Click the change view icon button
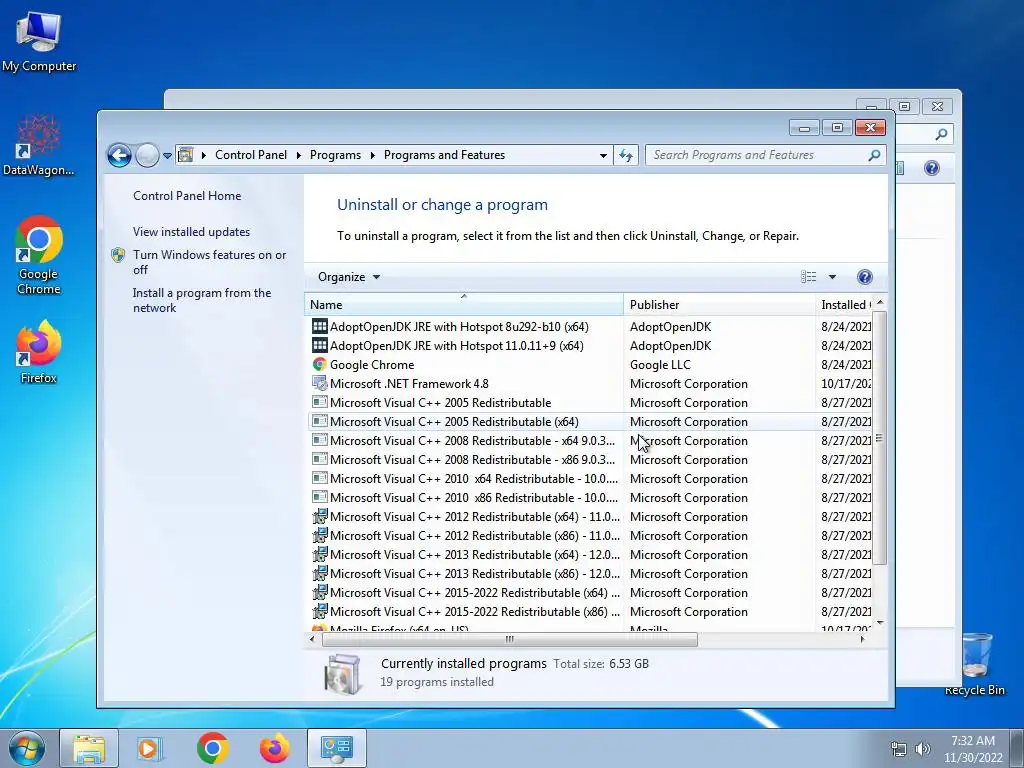This screenshot has width=1024, height=768. [x=808, y=277]
